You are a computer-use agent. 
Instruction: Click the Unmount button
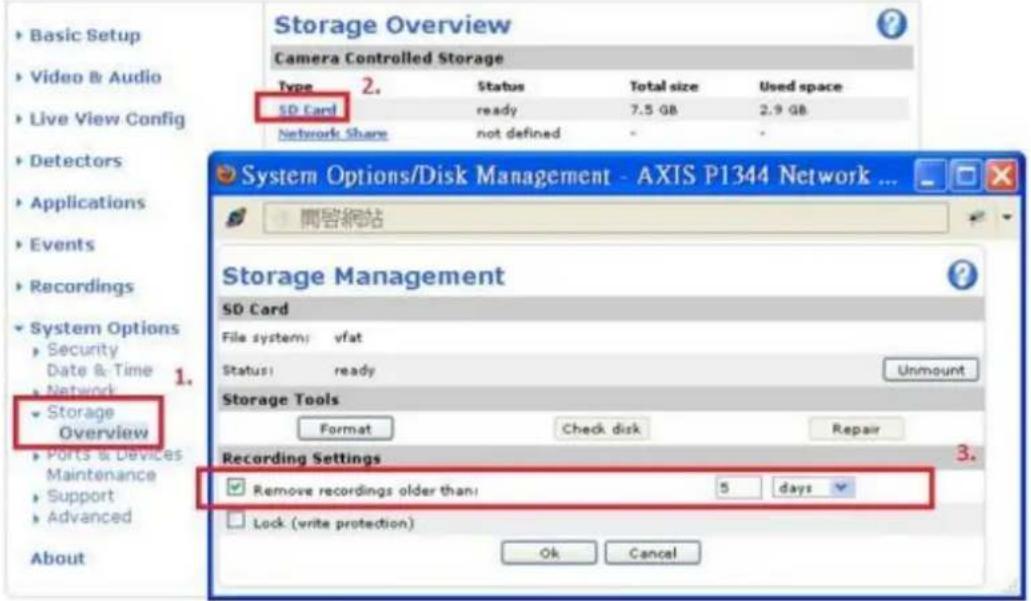[930, 370]
